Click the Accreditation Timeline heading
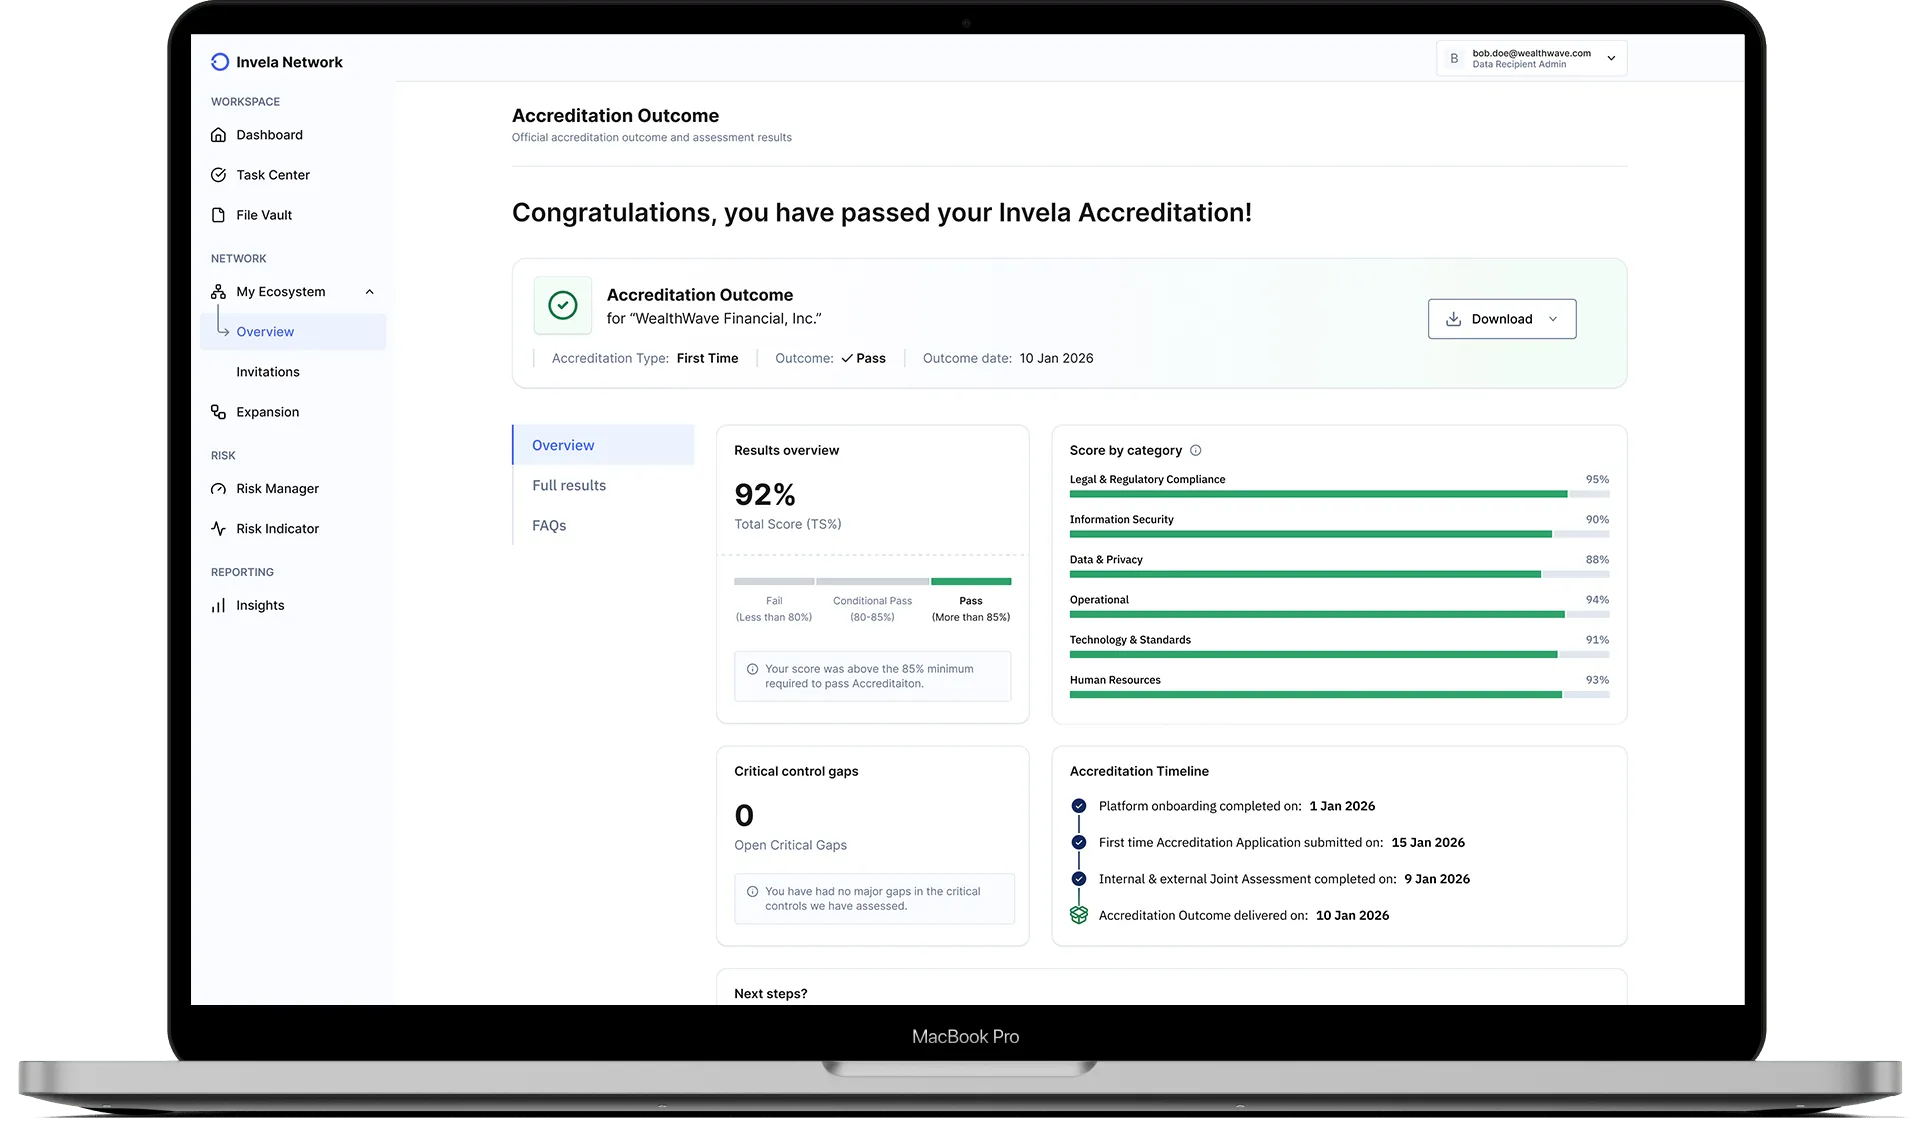The image size is (1920, 1122). [x=1139, y=771]
